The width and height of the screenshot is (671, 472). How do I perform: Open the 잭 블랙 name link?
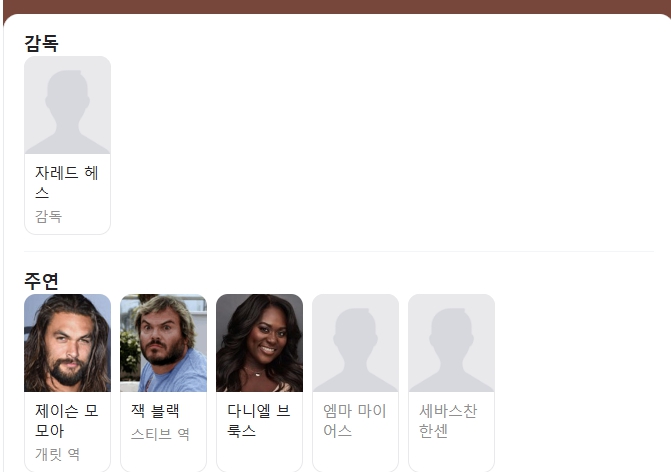(x=155, y=410)
